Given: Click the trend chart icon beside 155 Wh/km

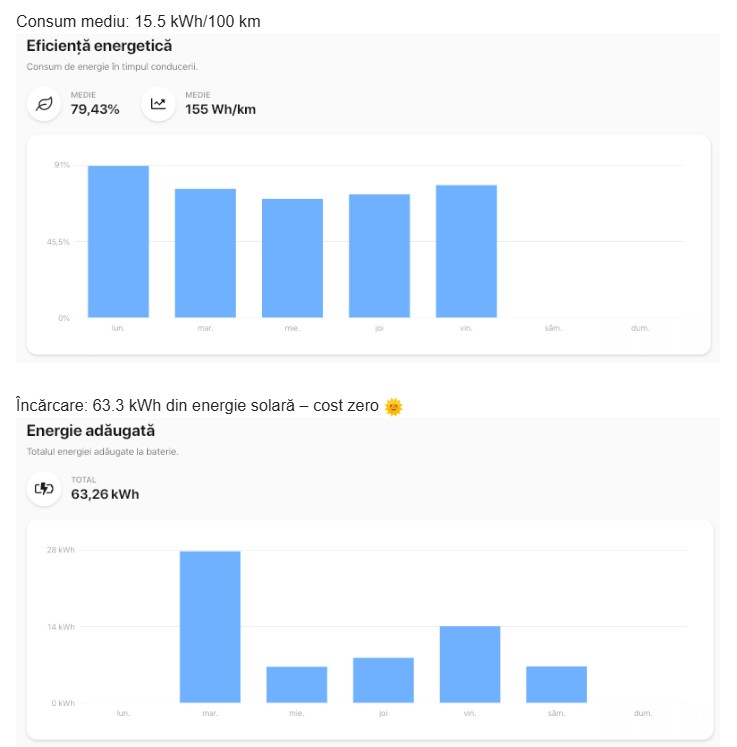Looking at the screenshot, I should (158, 104).
